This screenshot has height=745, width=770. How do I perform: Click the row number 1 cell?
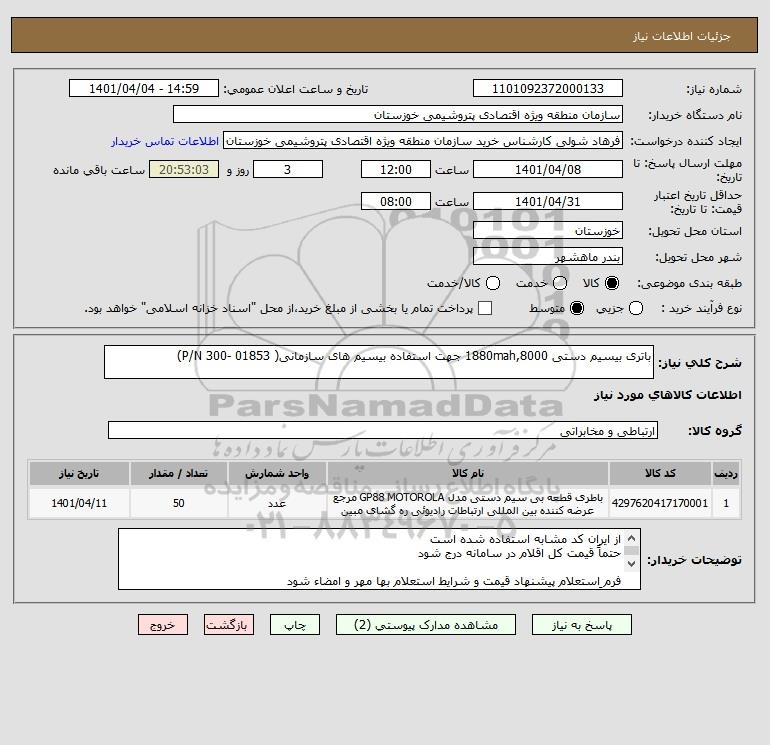pos(726,503)
